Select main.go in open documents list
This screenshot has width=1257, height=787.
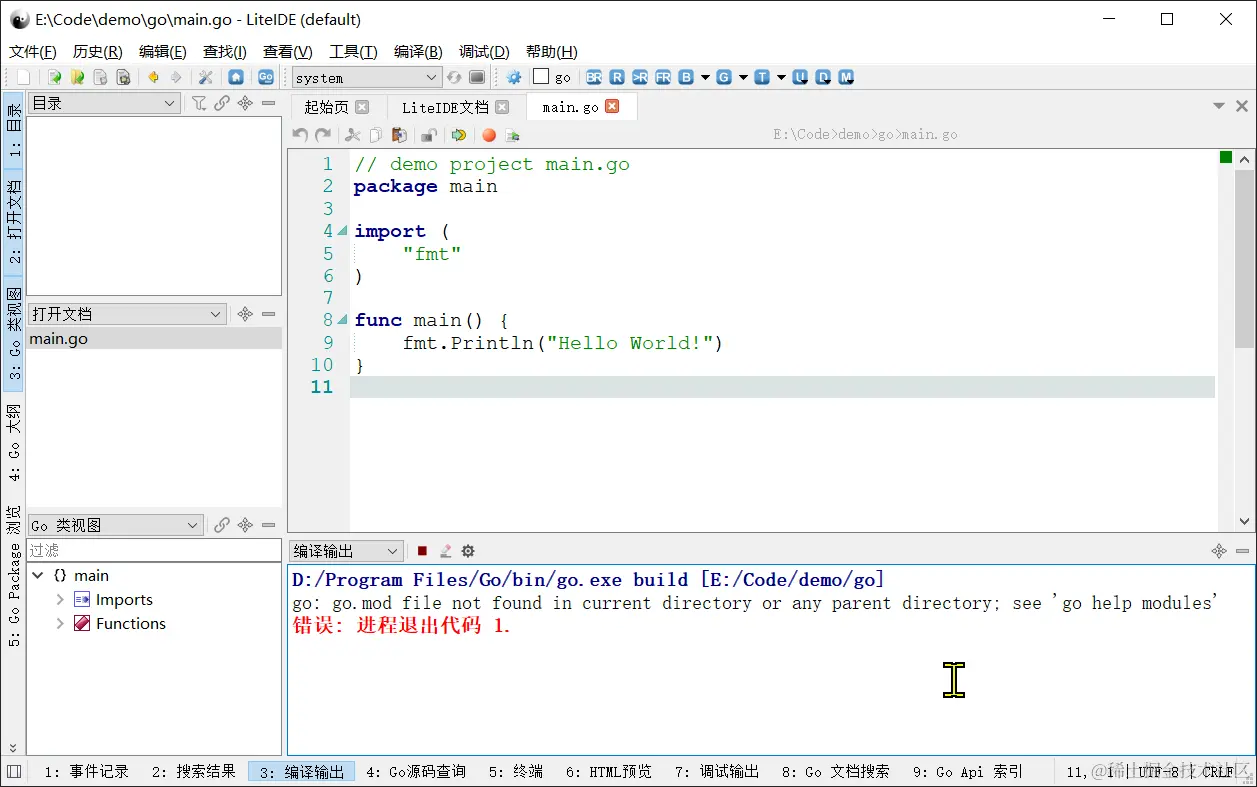pos(154,339)
